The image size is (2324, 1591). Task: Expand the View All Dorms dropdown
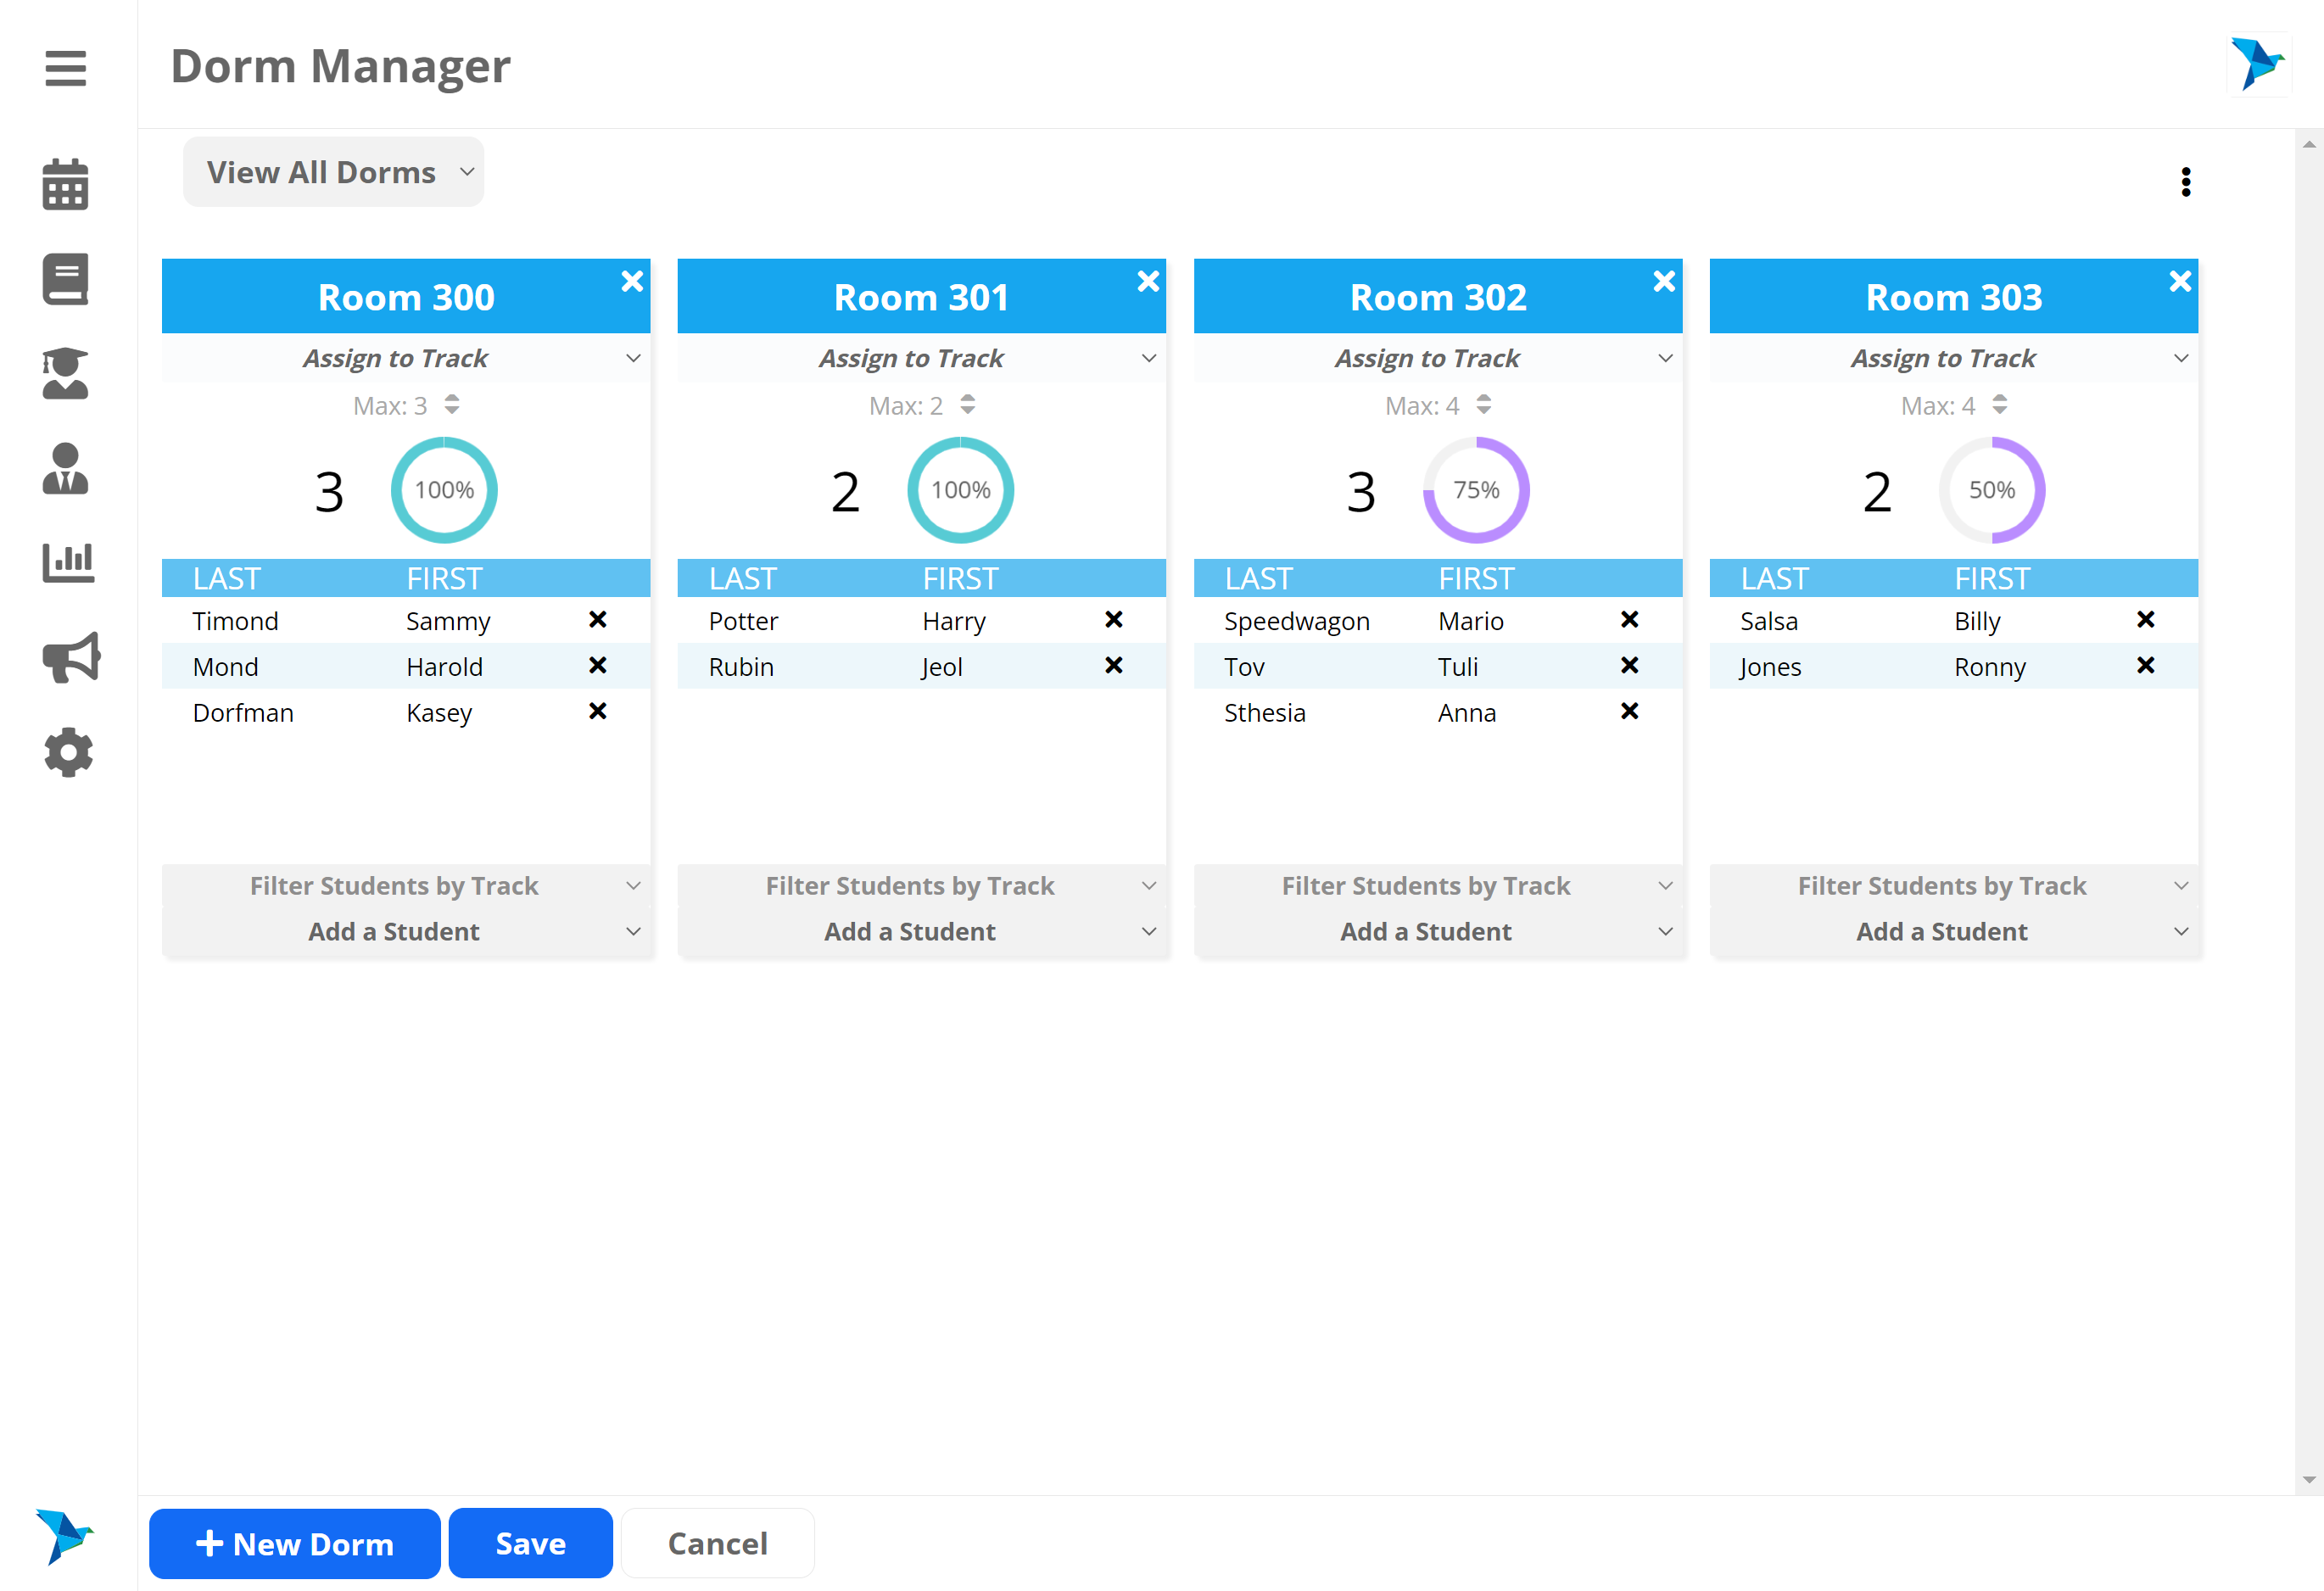[333, 172]
